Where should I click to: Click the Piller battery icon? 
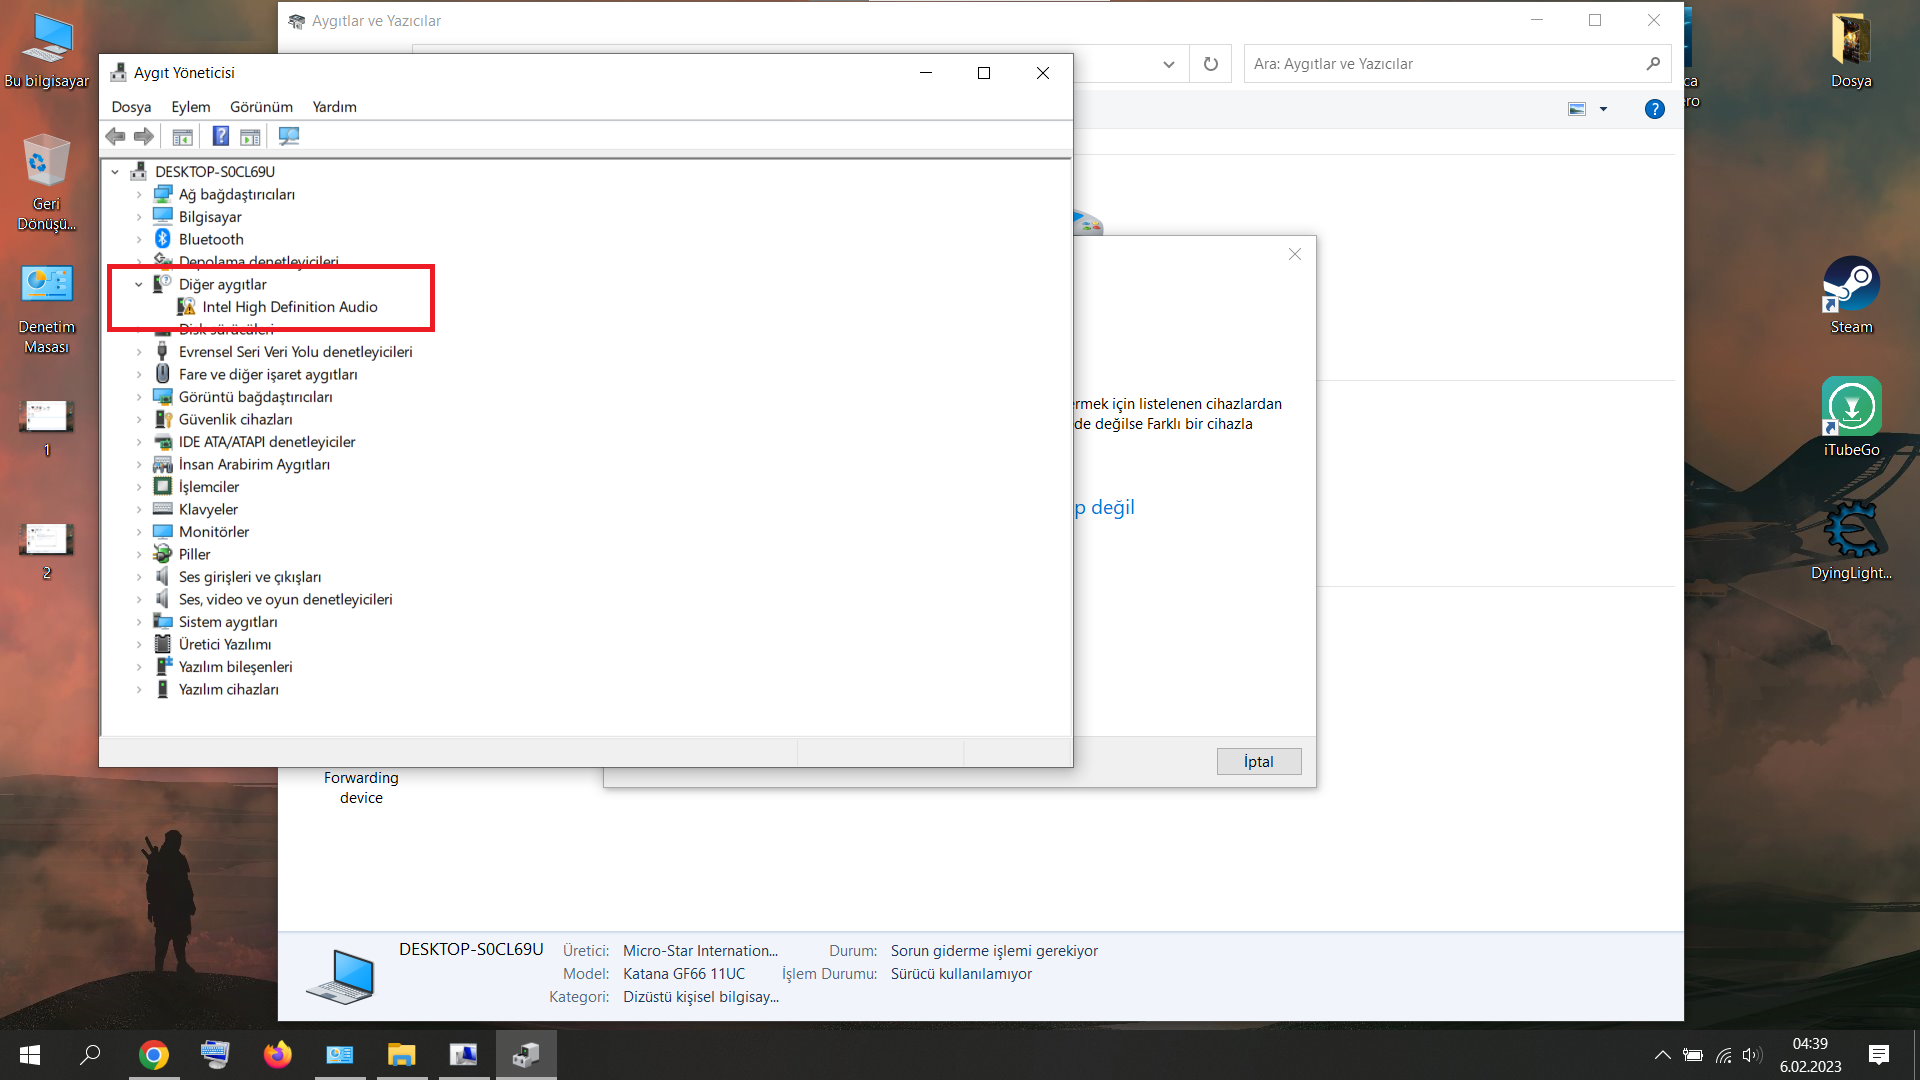pos(163,554)
